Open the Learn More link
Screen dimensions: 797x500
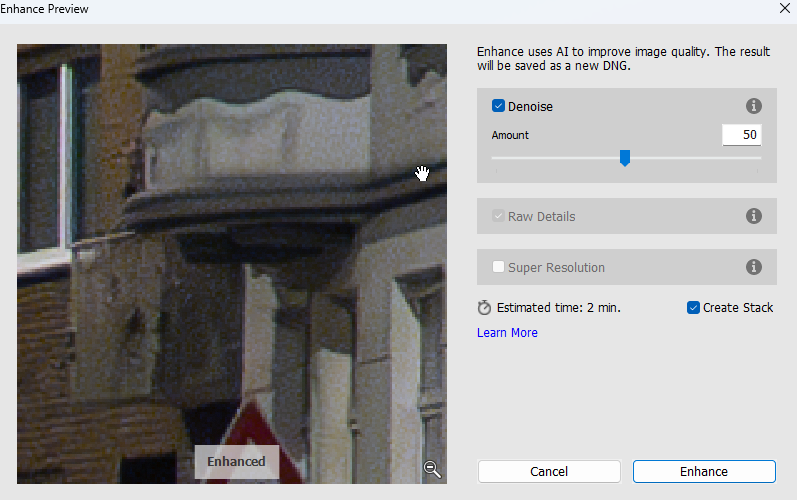[507, 332]
